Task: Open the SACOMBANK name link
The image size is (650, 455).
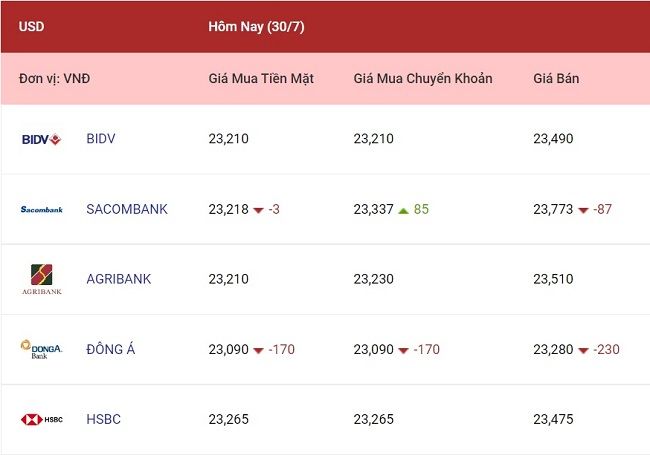Action: point(127,209)
